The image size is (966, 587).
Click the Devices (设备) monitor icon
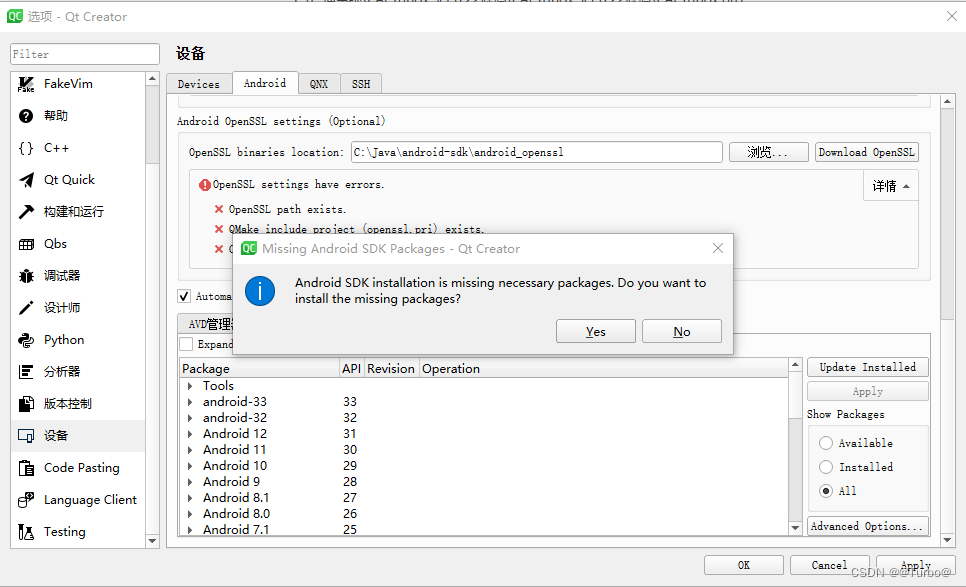click(26, 436)
